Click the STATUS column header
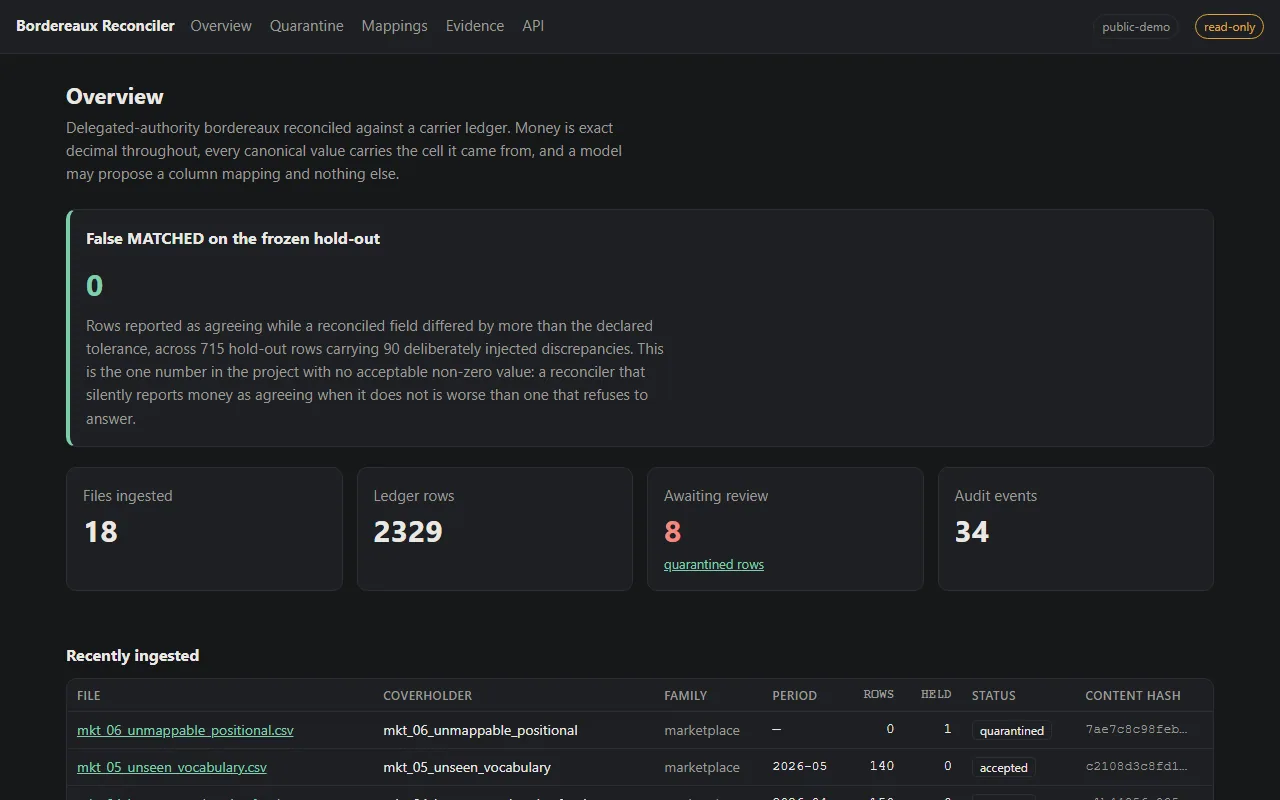 [x=994, y=695]
